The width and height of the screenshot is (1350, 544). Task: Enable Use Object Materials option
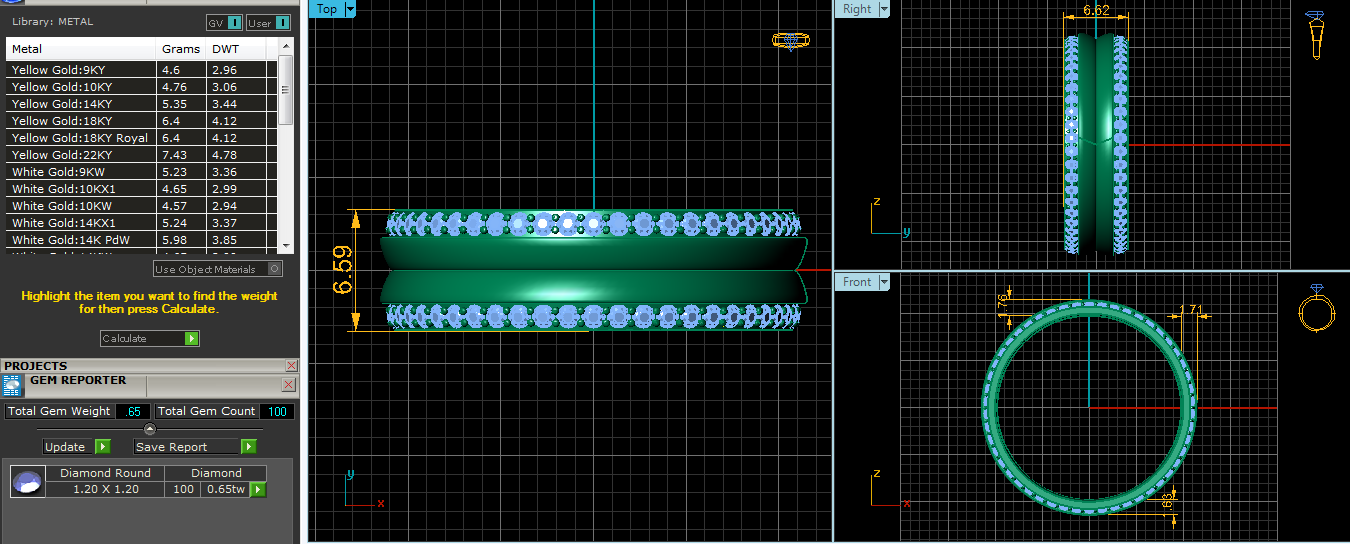[275, 269]
